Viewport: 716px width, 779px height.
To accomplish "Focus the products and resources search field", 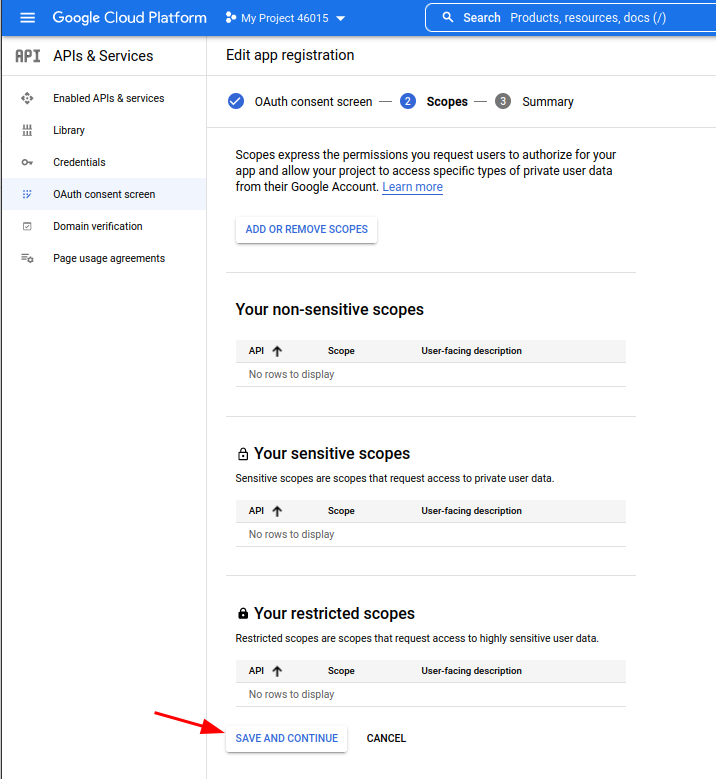I will (x=587, y=18).
